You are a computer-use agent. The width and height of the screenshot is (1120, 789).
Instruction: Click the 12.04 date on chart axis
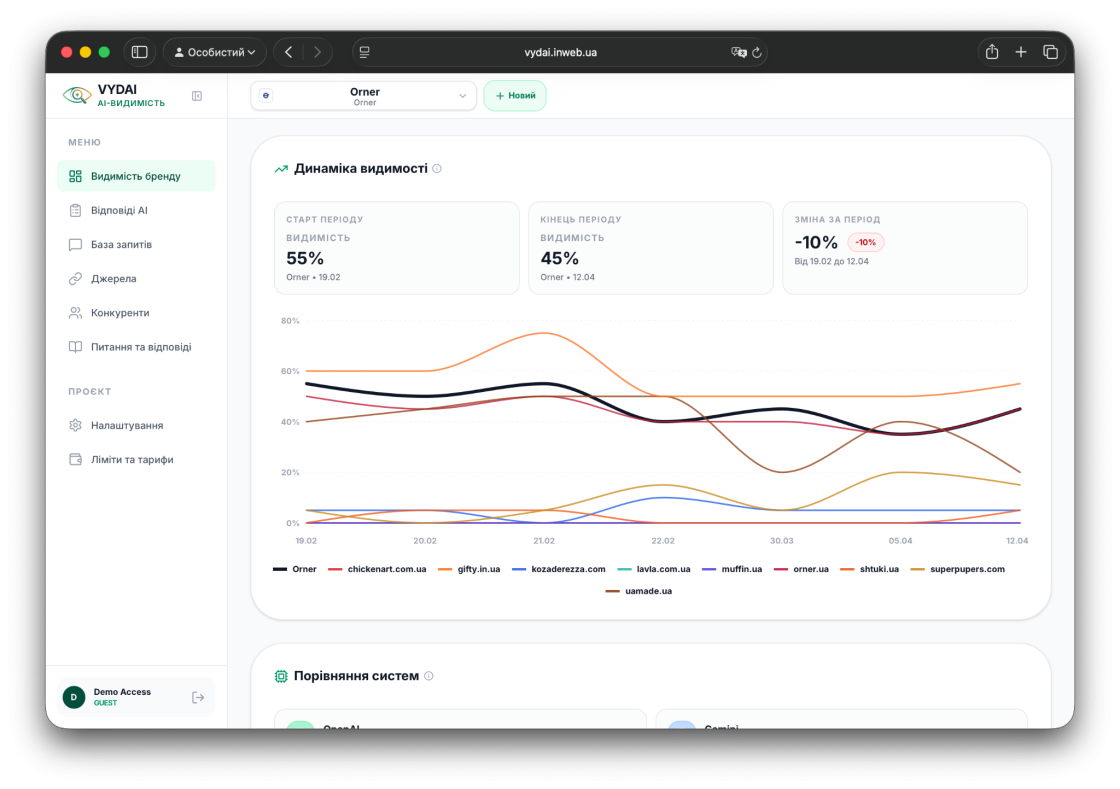[1017, 541]
